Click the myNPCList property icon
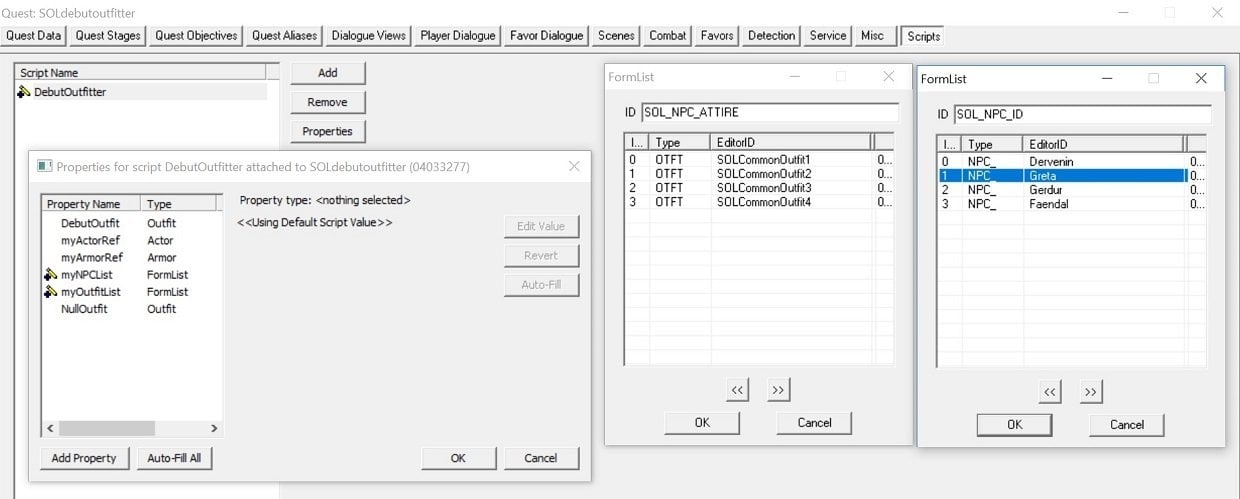Image resolution: width=1240 pixels, height=499 pixels. (51, 274)
